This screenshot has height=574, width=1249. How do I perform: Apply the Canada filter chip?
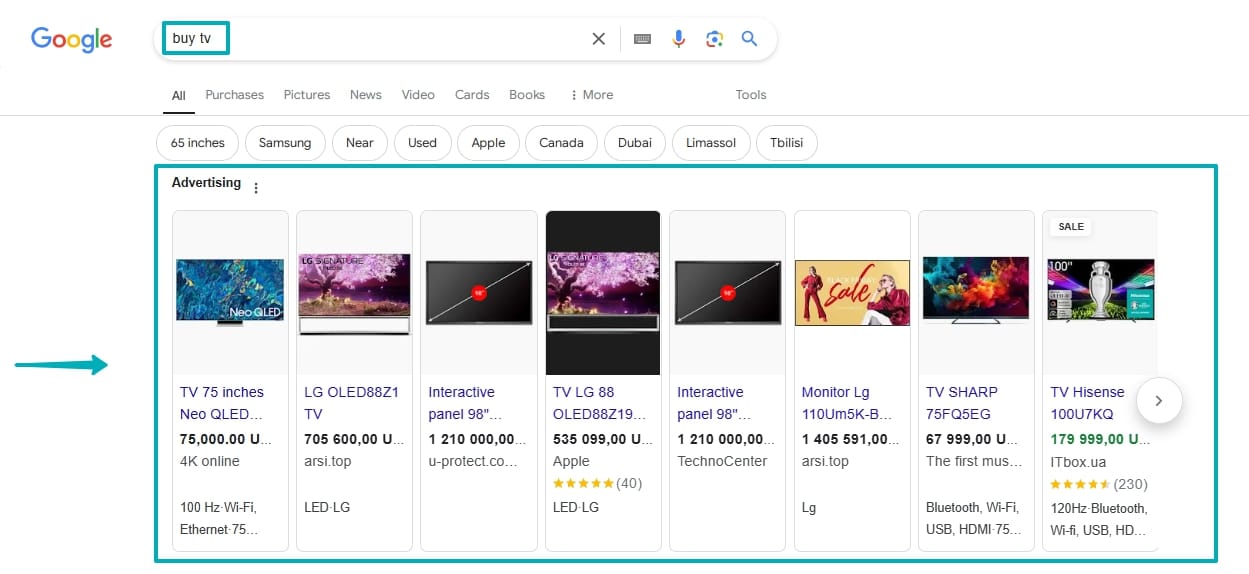pos(561,143)
